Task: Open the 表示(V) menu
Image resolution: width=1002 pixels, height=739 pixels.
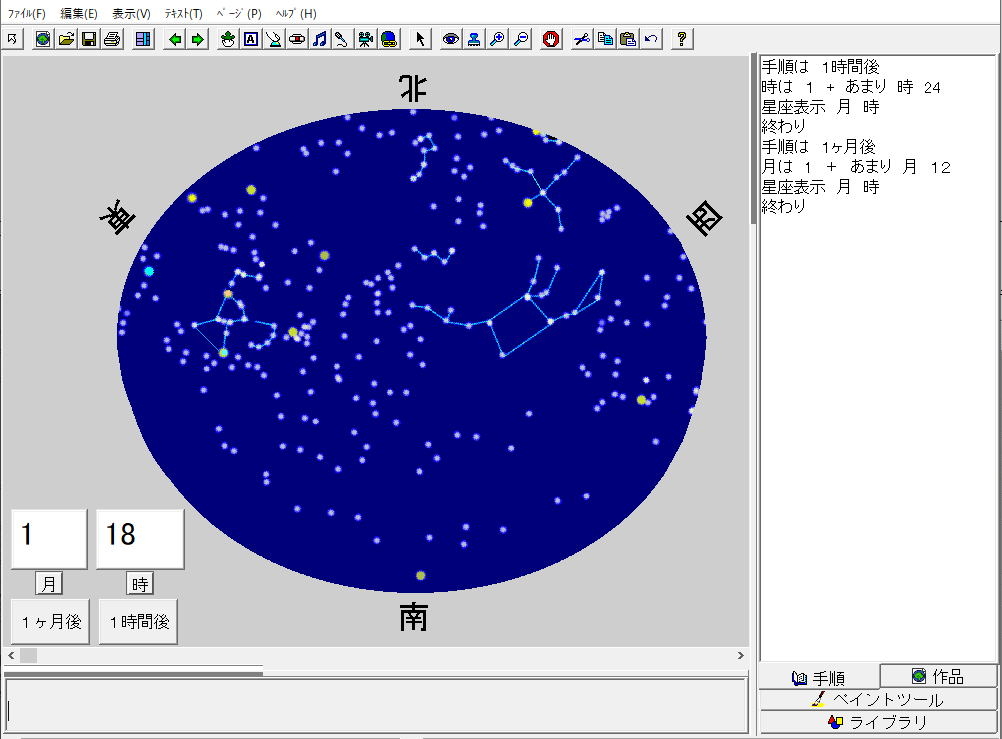Action: [x=131, y=14]
